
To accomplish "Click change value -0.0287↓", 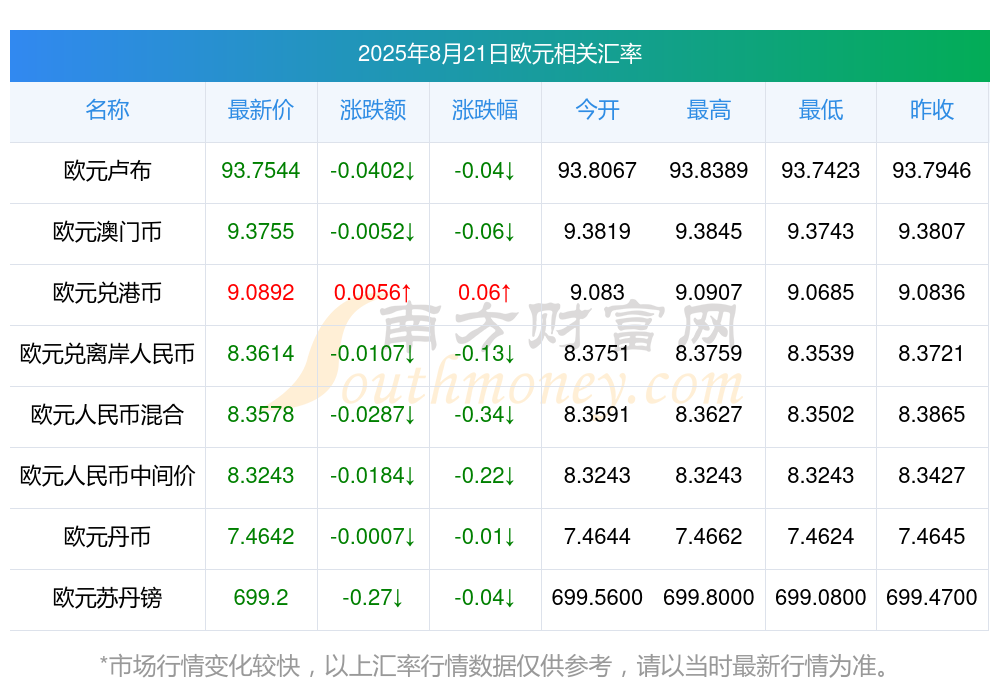I will pos(372,415).
